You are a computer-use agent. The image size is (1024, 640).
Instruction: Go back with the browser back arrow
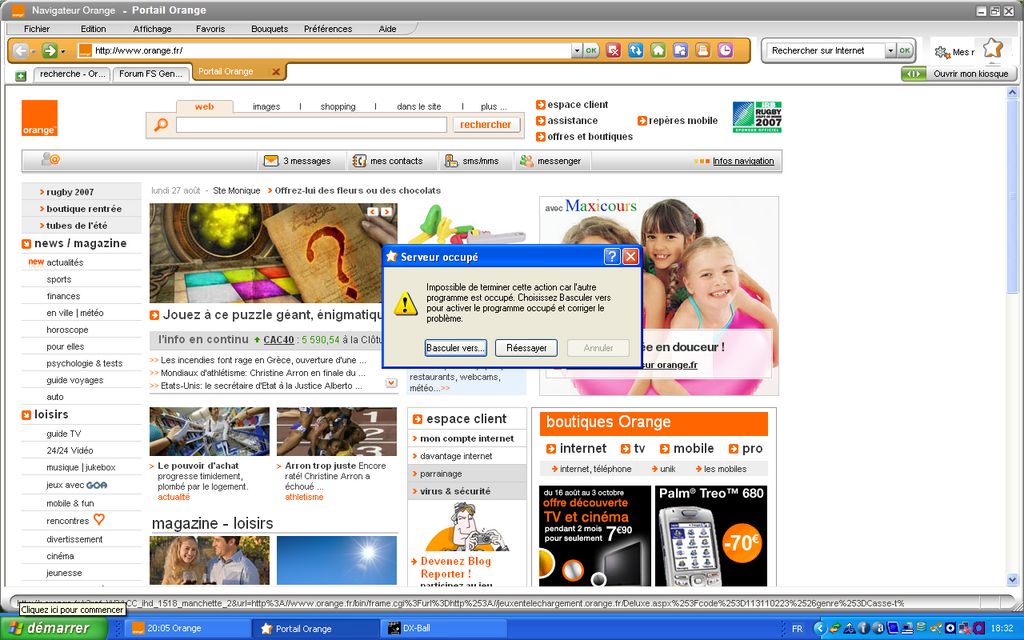click(x=20, y=50)
